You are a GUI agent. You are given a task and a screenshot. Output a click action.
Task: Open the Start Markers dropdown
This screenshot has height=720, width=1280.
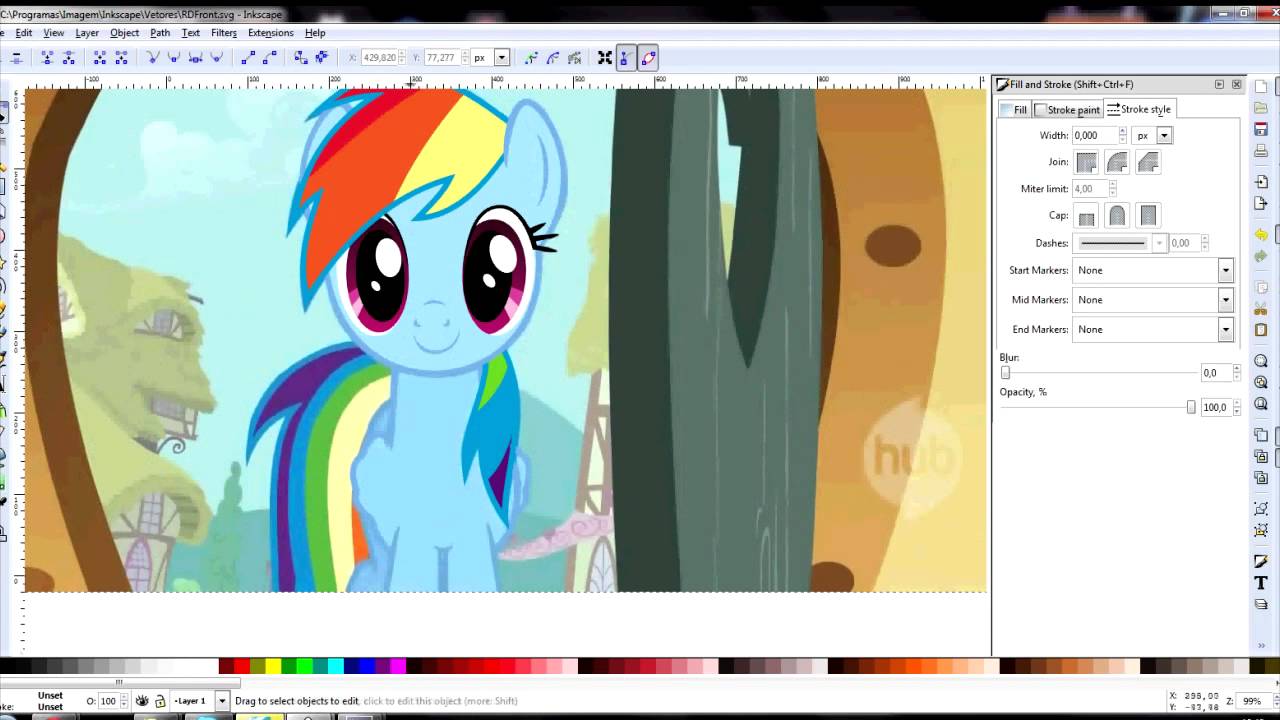tap(1225, 270)
